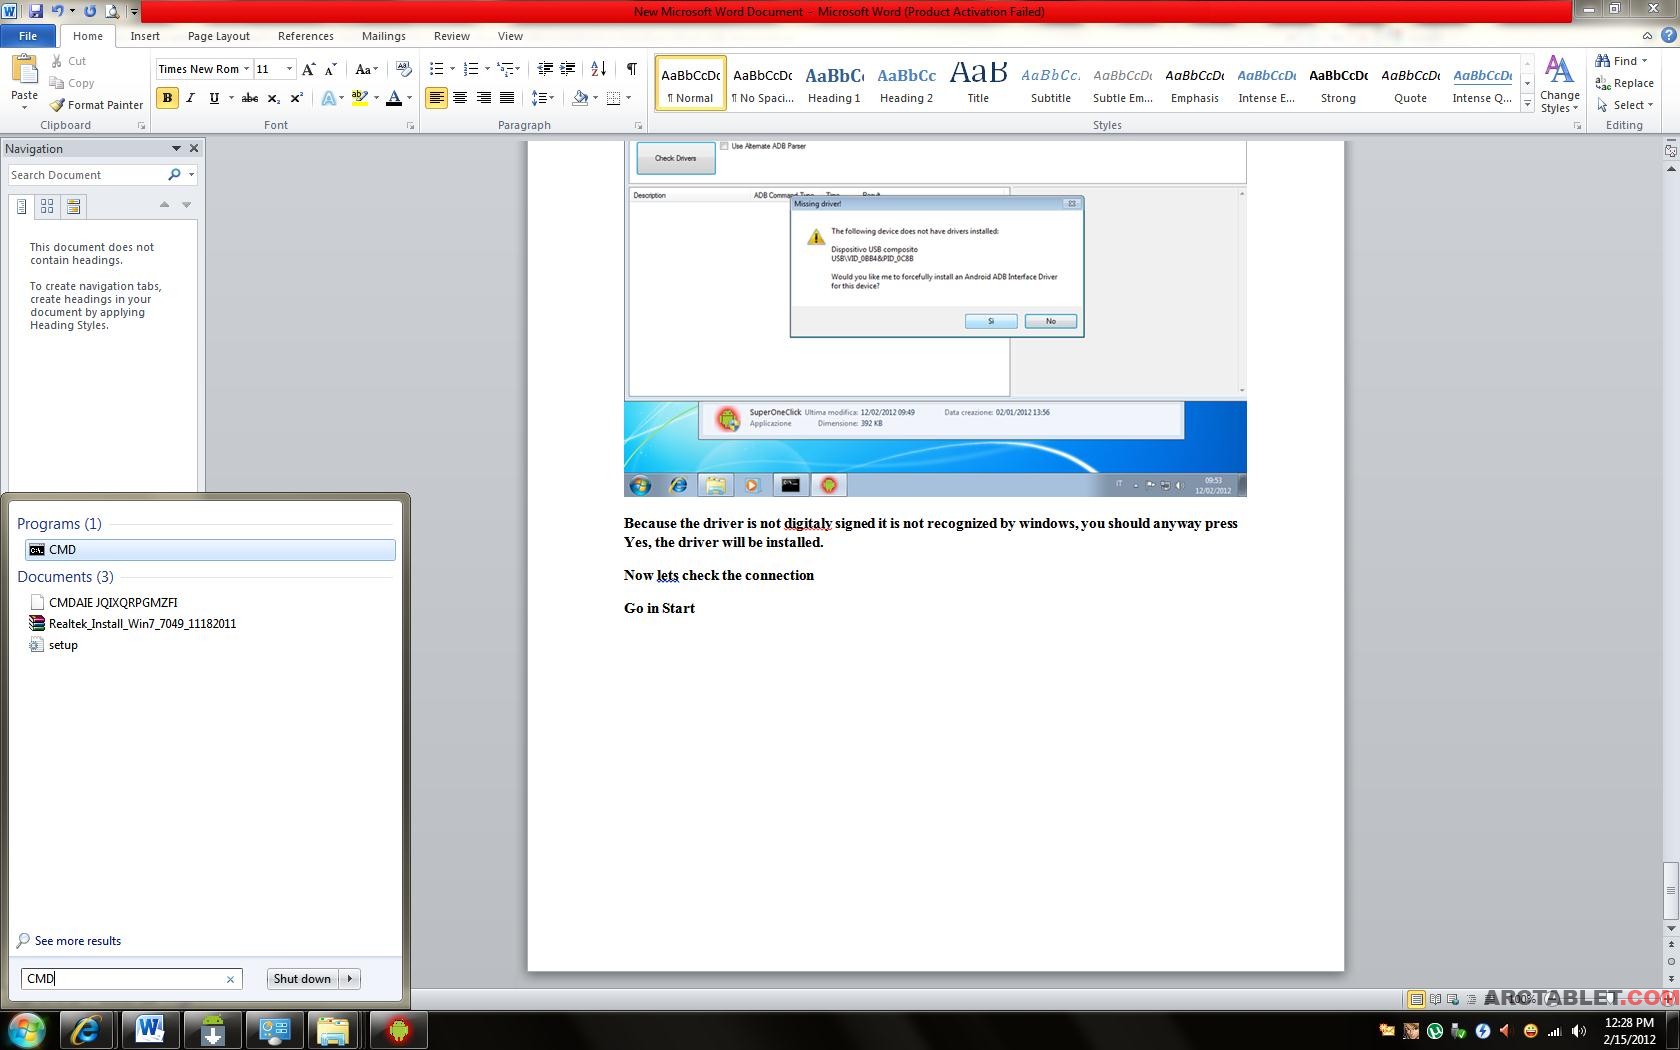
Task: Click Align Text Right icon
Action: pyautogui.click(x=484, y=98)
